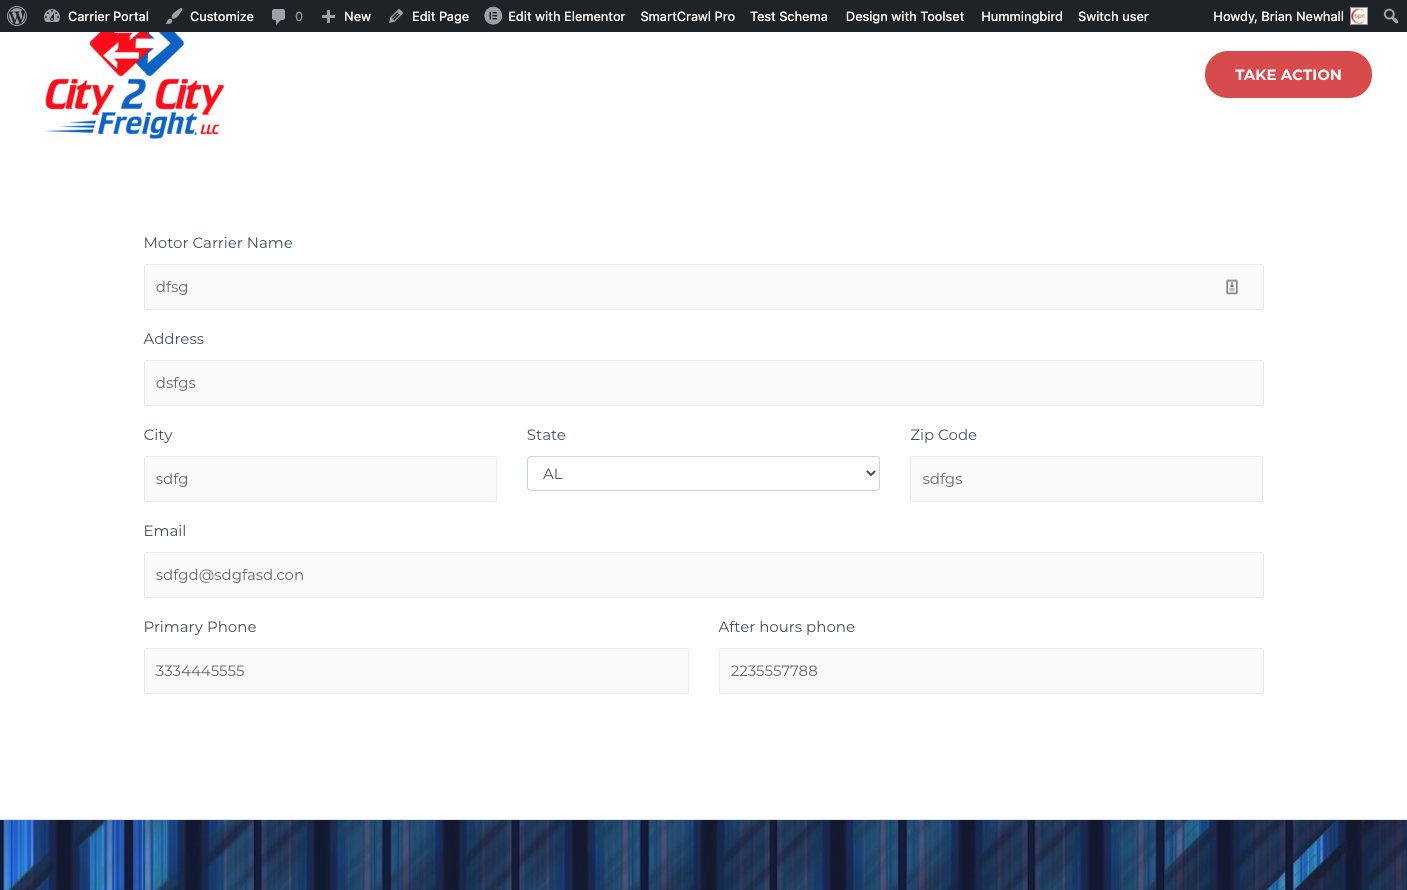
Task: Click the autofill icon in Motor Carrier Name
Action: click(x=1232, y=287)
